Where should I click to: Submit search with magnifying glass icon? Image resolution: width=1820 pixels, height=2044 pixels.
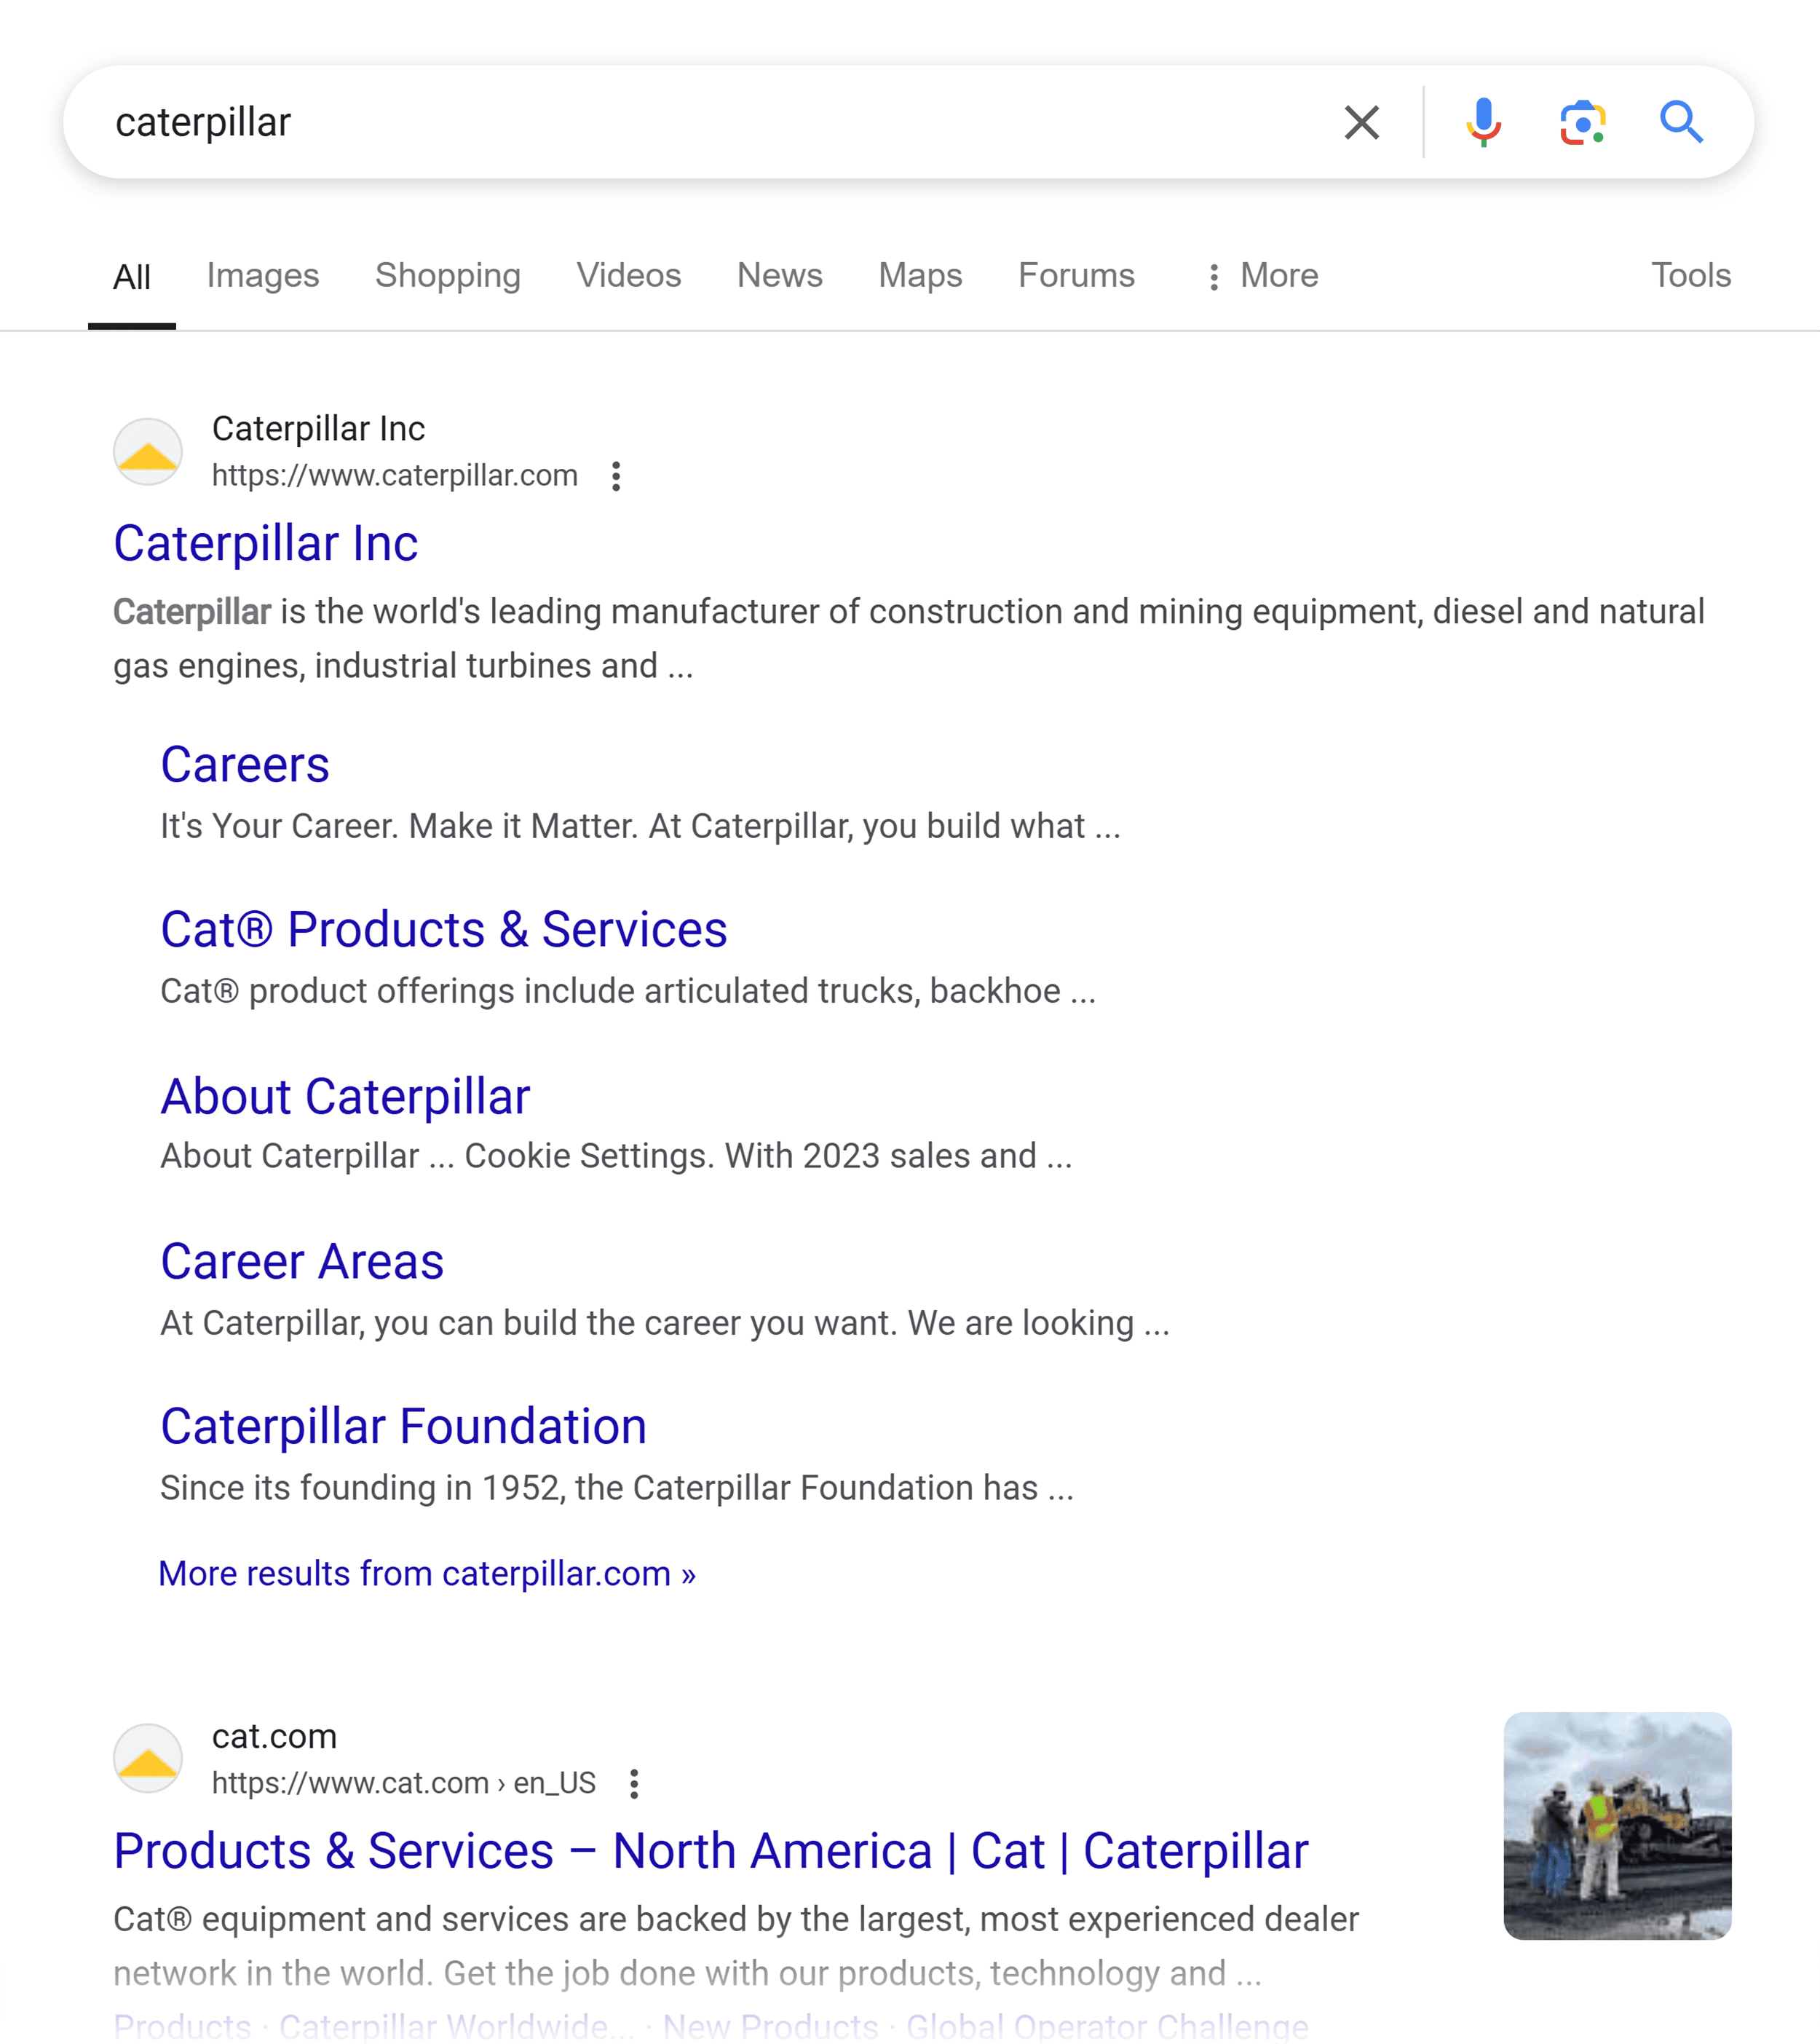coord(1681,123)
